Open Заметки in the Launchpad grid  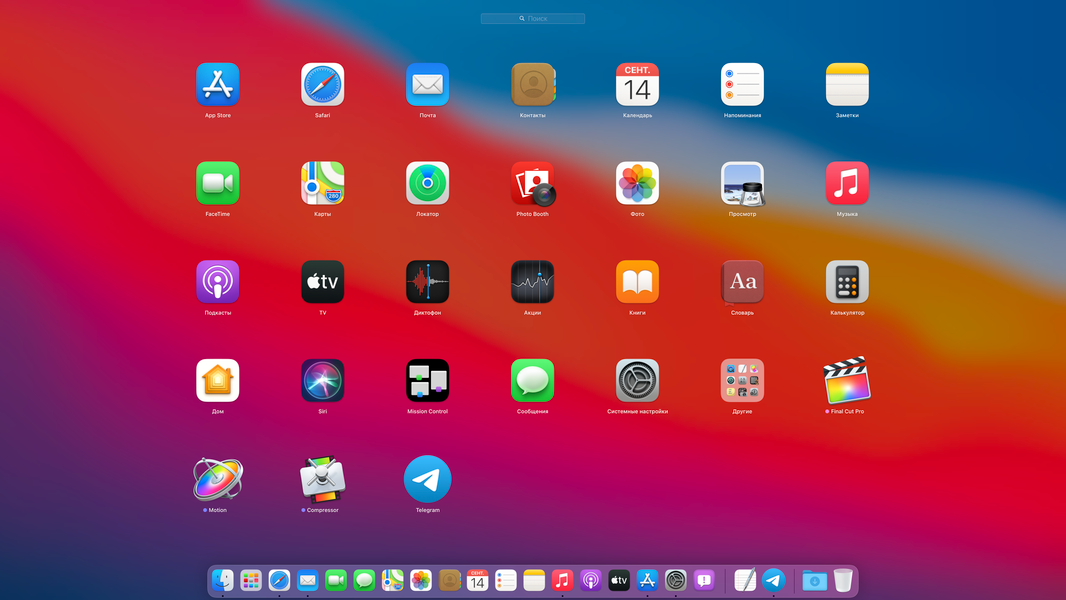pyautogui.click(x=847, y=84)
